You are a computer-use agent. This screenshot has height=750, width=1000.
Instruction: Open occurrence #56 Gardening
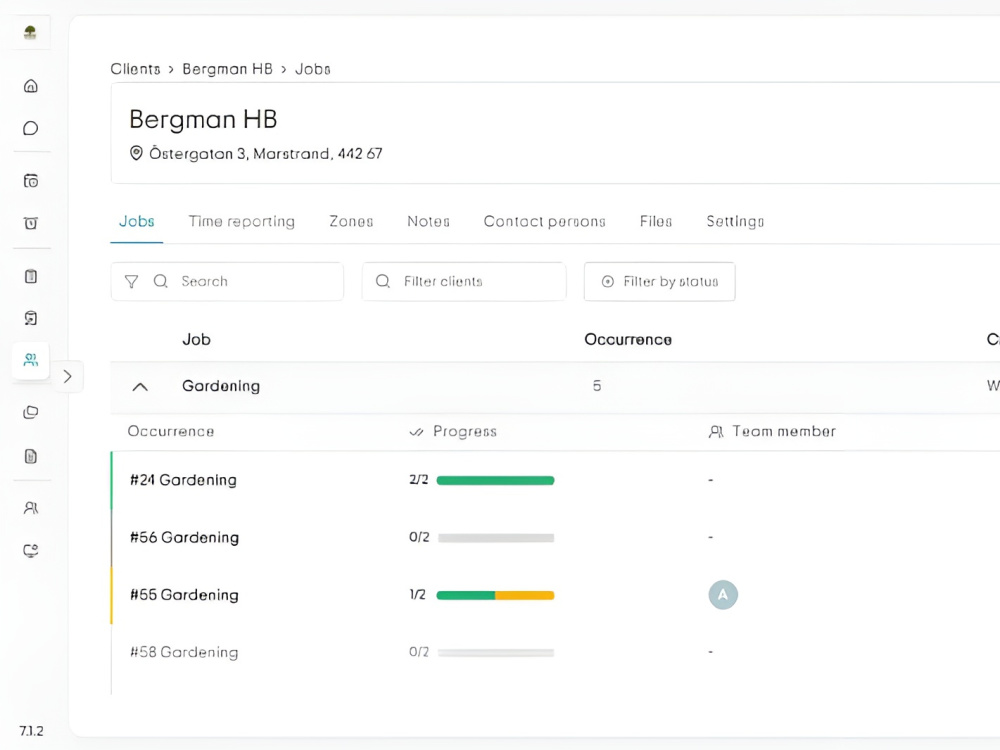[184, 538]
